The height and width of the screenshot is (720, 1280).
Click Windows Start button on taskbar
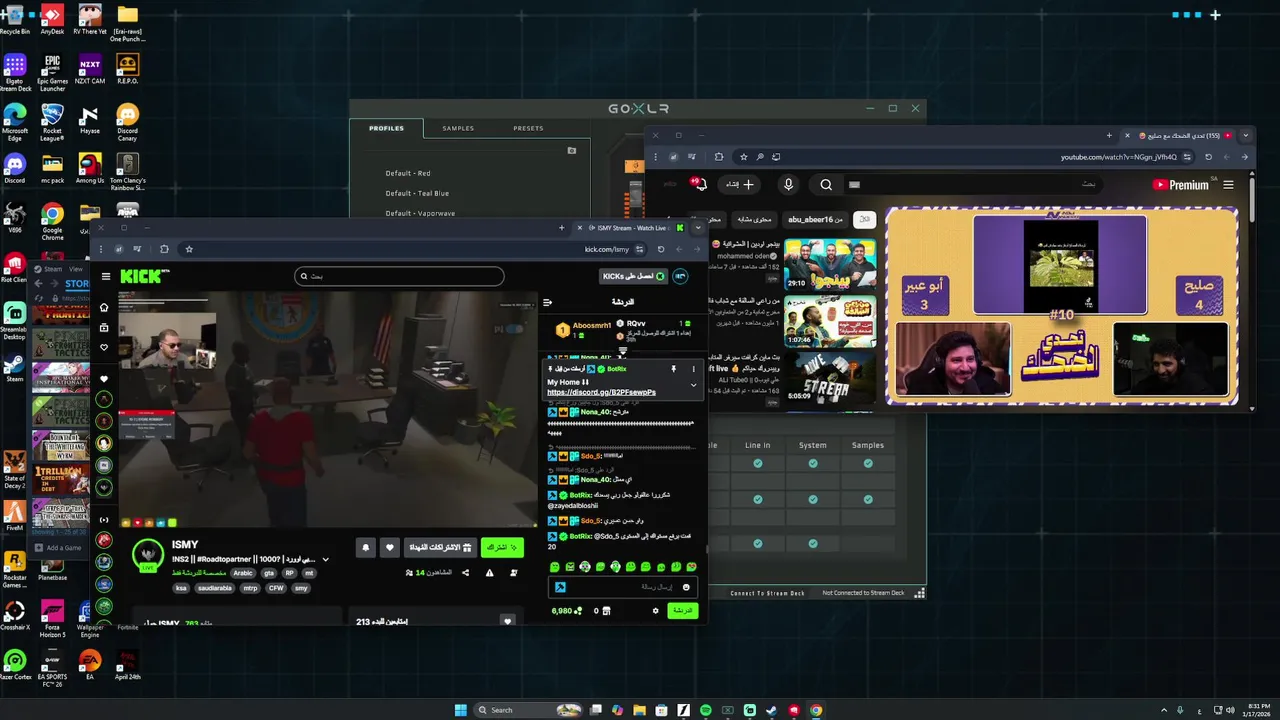click(461, 710)
